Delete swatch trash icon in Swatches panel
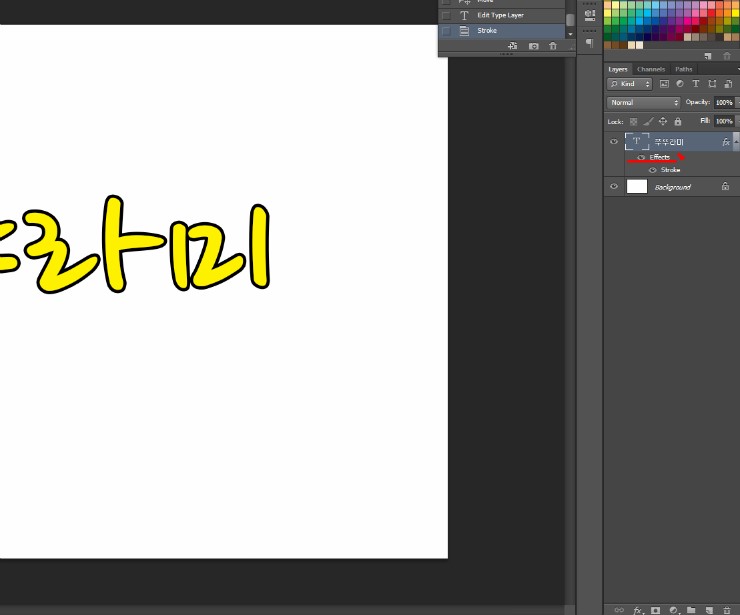This screenshot has height=615, width=740. 727,56
